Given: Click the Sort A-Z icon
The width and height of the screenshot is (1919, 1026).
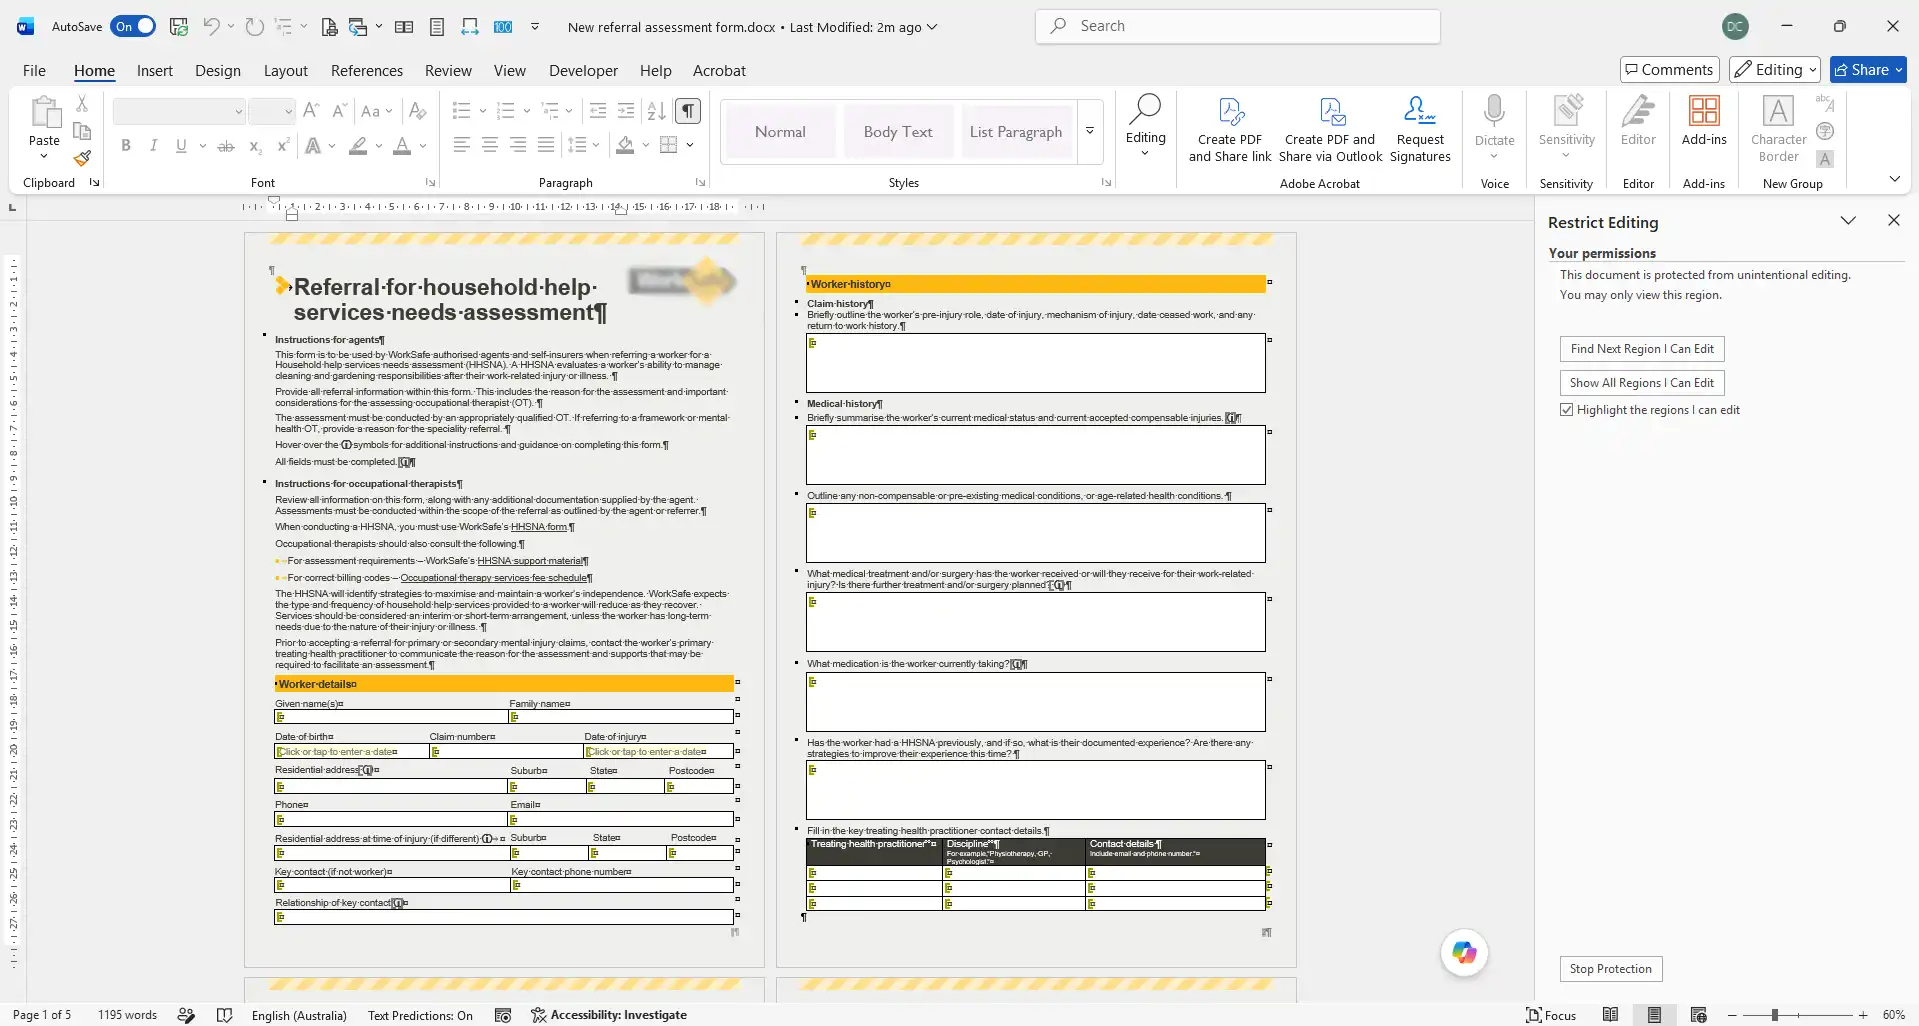Looking at the screenshot, I should 656,110.
